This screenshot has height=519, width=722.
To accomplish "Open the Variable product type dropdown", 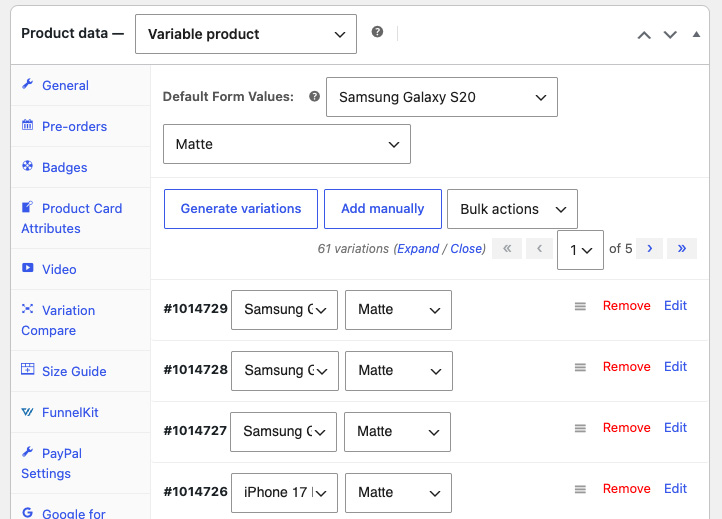I will [x=246, y=34].
